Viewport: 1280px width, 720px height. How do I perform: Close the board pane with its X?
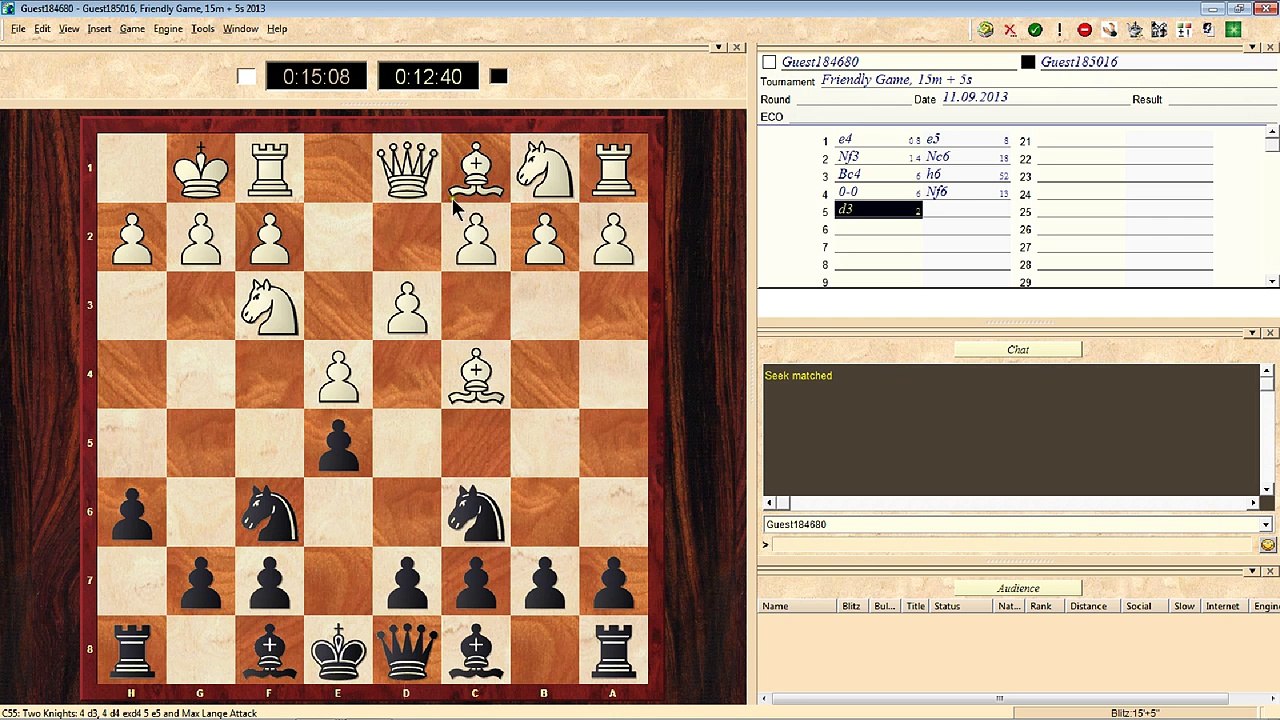(x=737, y=47)
